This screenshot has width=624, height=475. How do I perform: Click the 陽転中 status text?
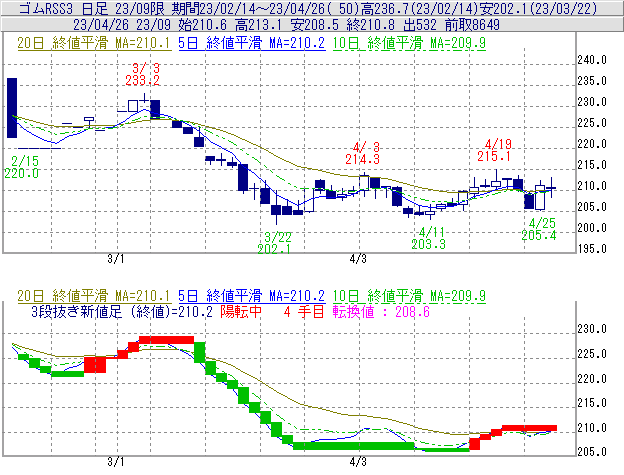[241, 312]
